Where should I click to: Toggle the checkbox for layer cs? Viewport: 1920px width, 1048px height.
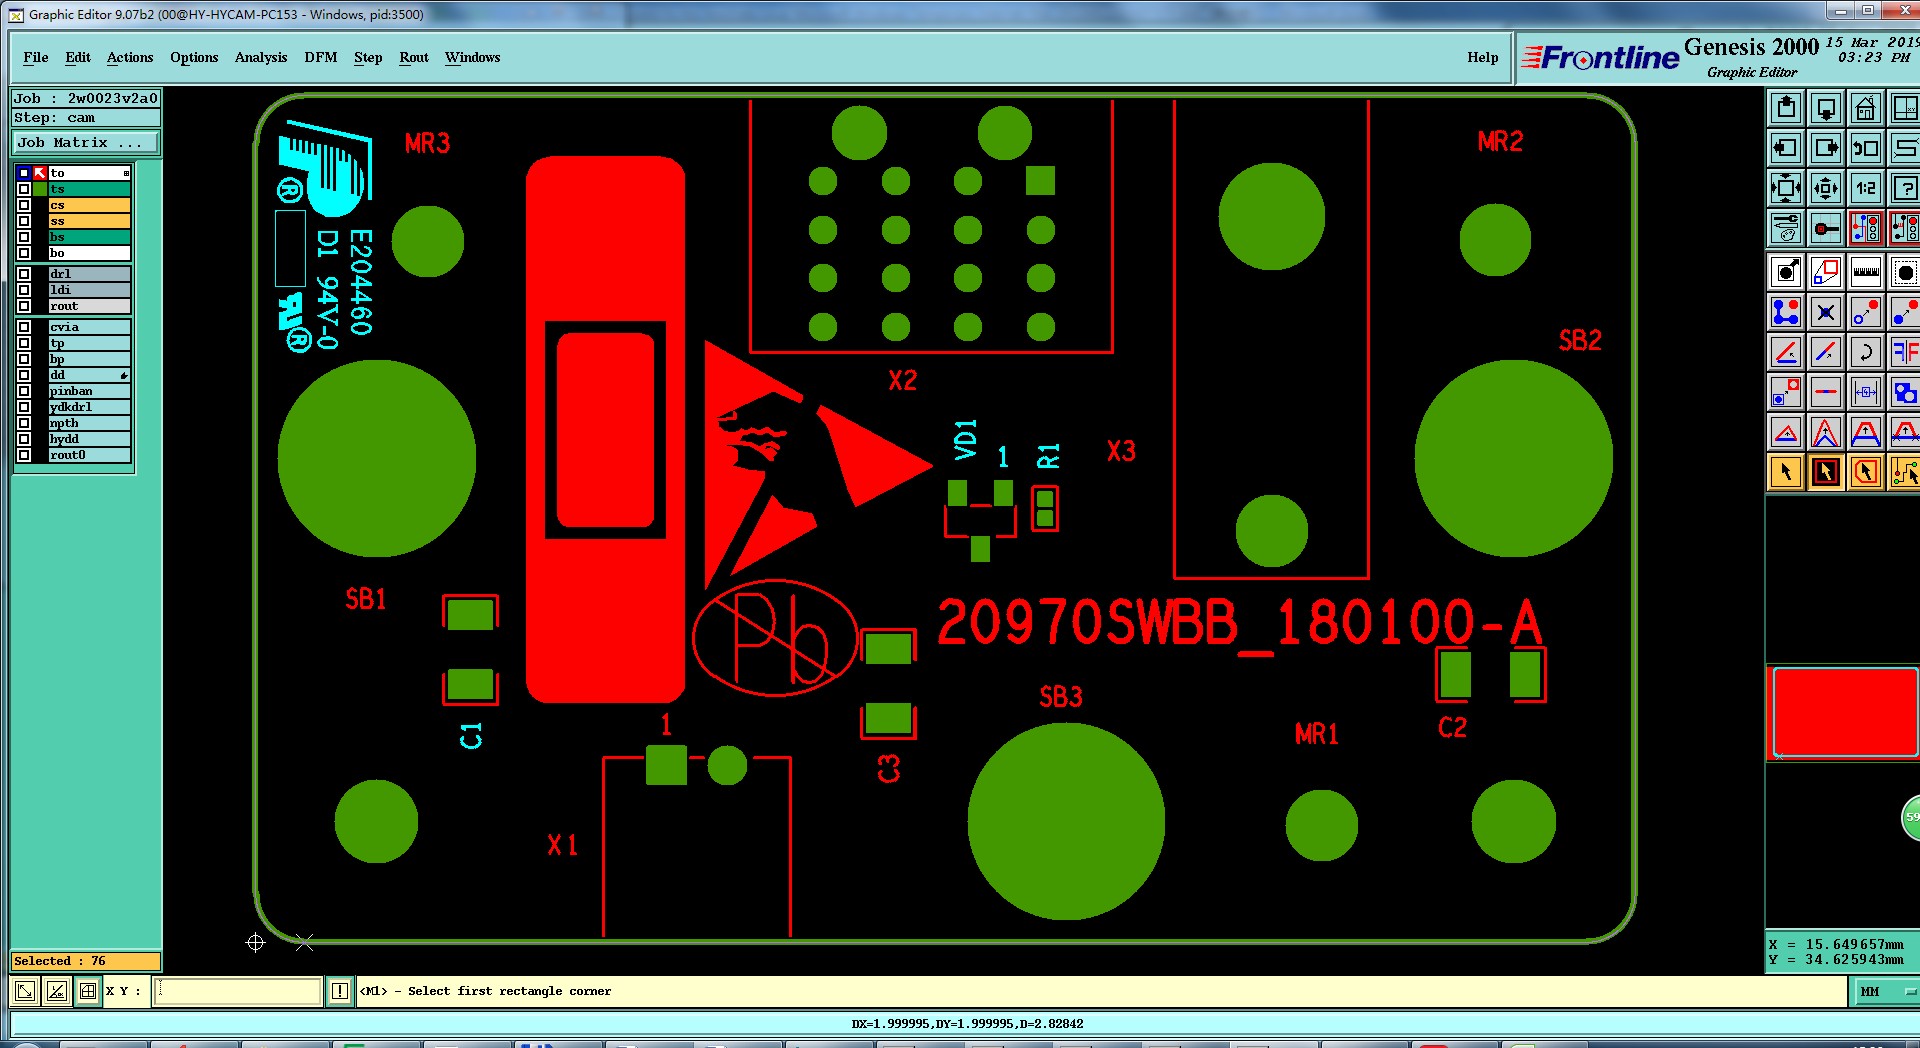(24, 205)
